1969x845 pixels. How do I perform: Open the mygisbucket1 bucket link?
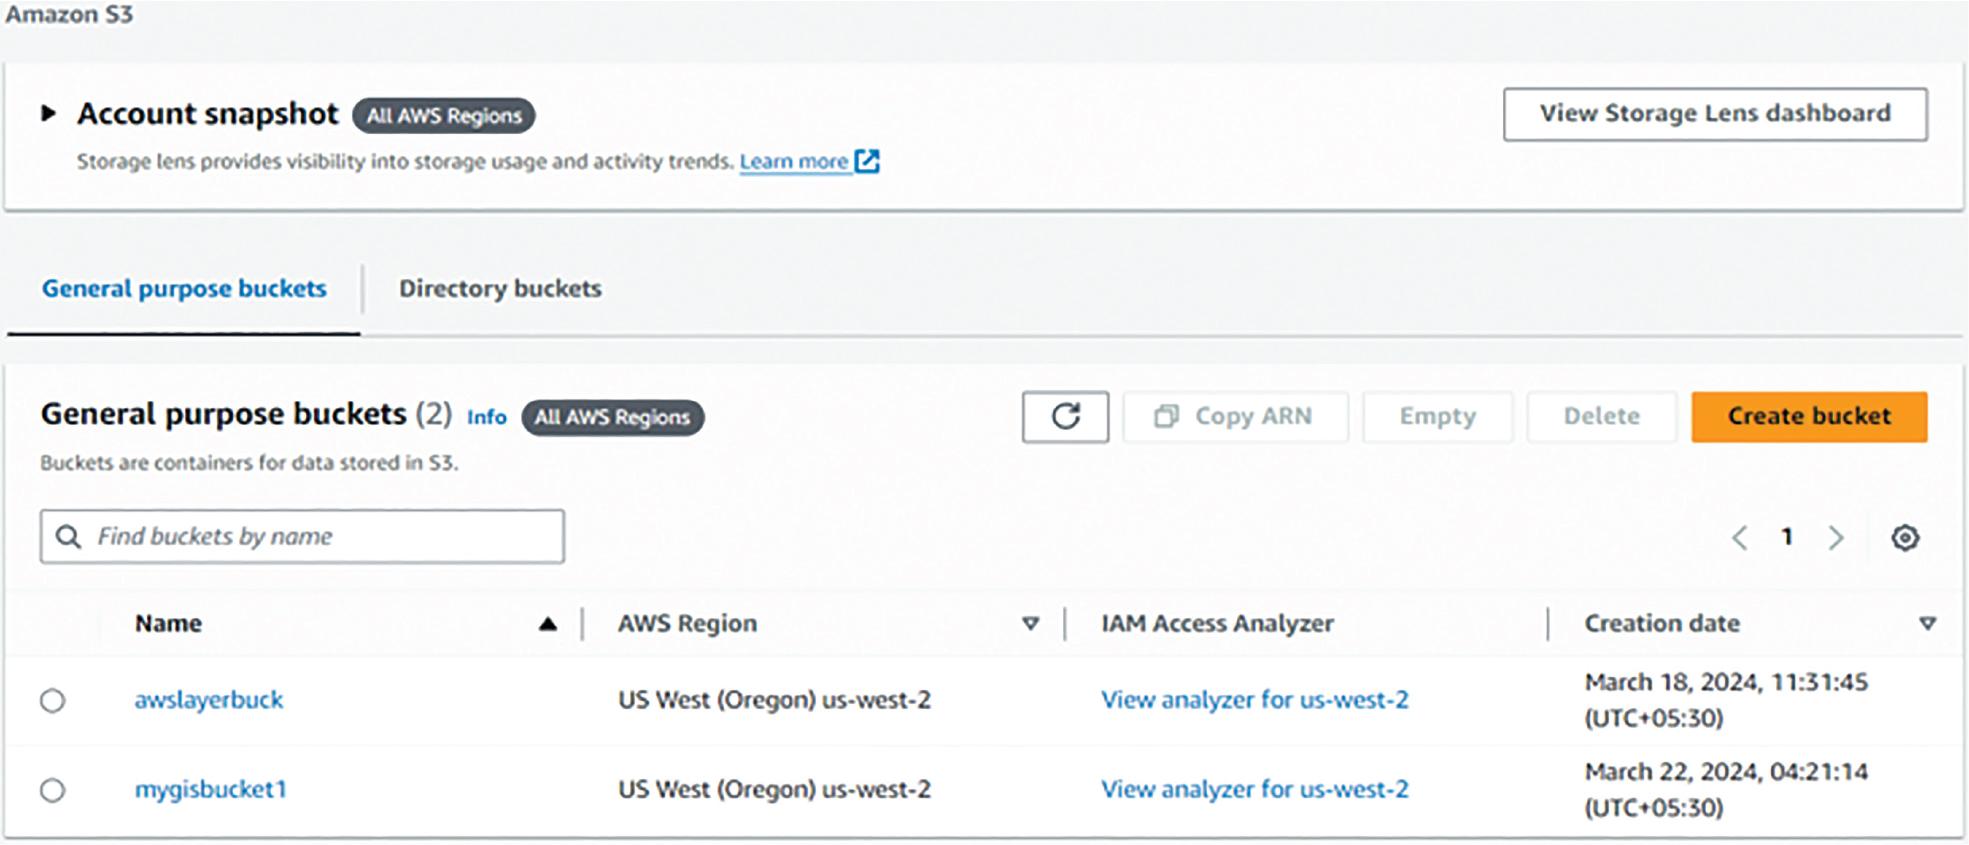tap(211, 790)
